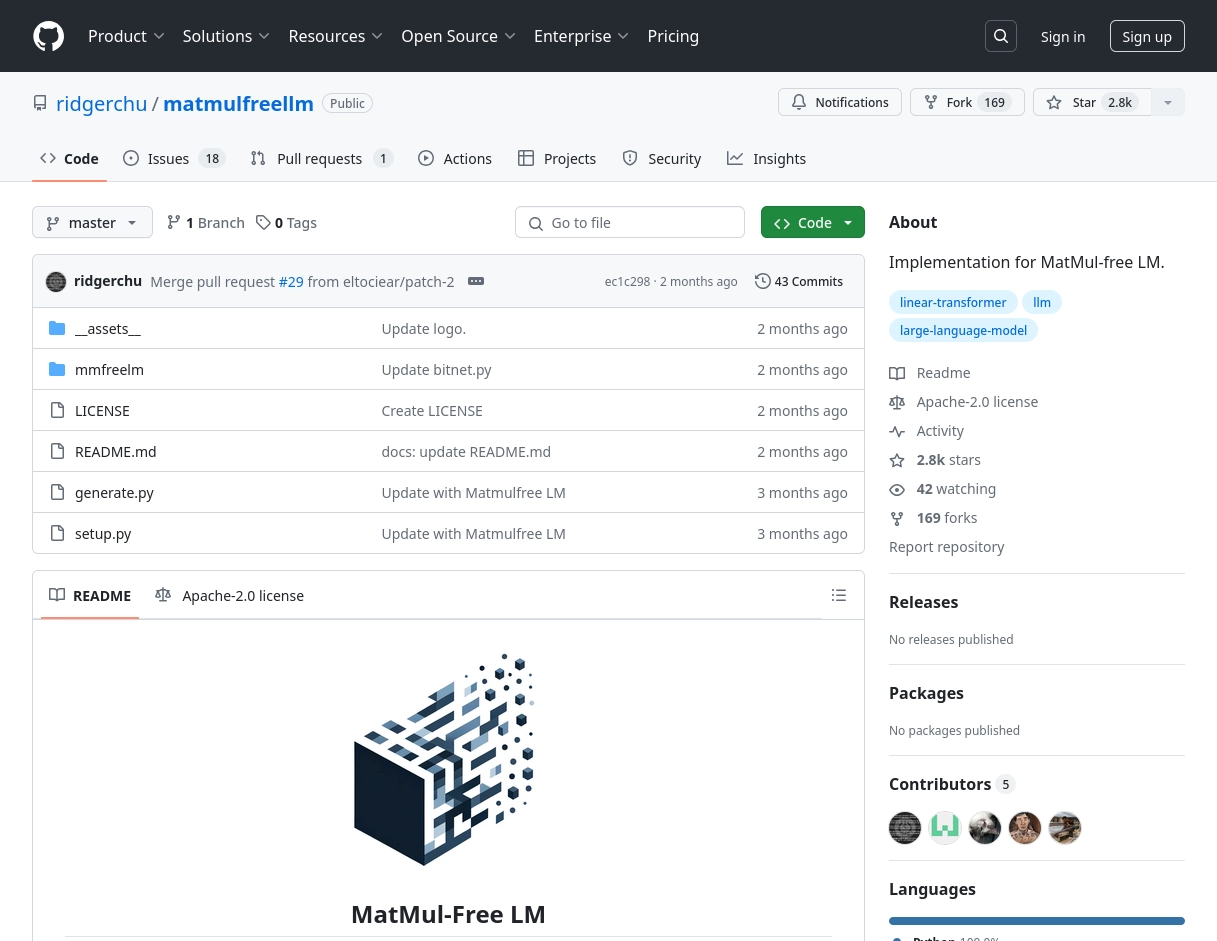Click the GitHub octocat home logo
Image resolution: width=1217 pixels, height=941 pixels.
48,36
